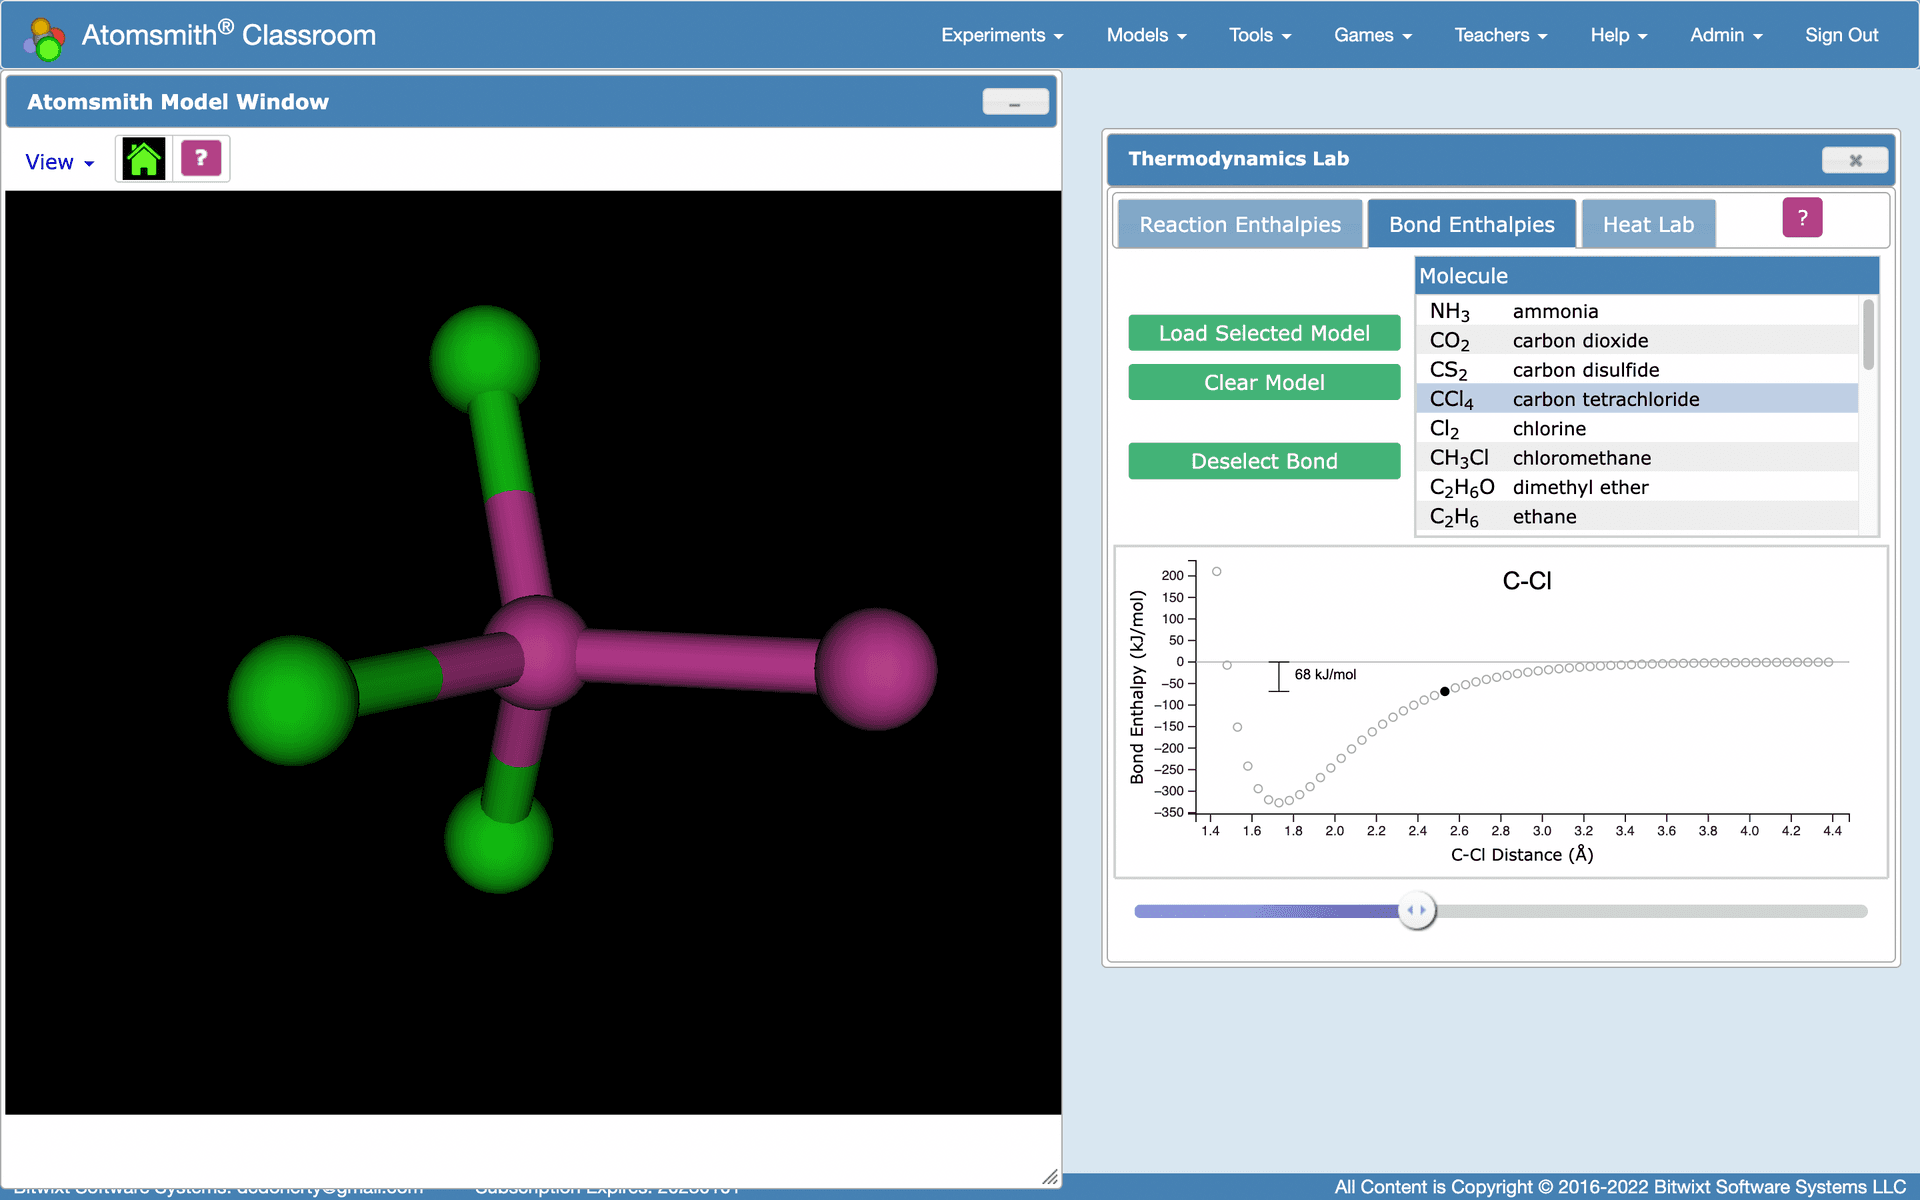Click Clear Model button

(1264, 382)
